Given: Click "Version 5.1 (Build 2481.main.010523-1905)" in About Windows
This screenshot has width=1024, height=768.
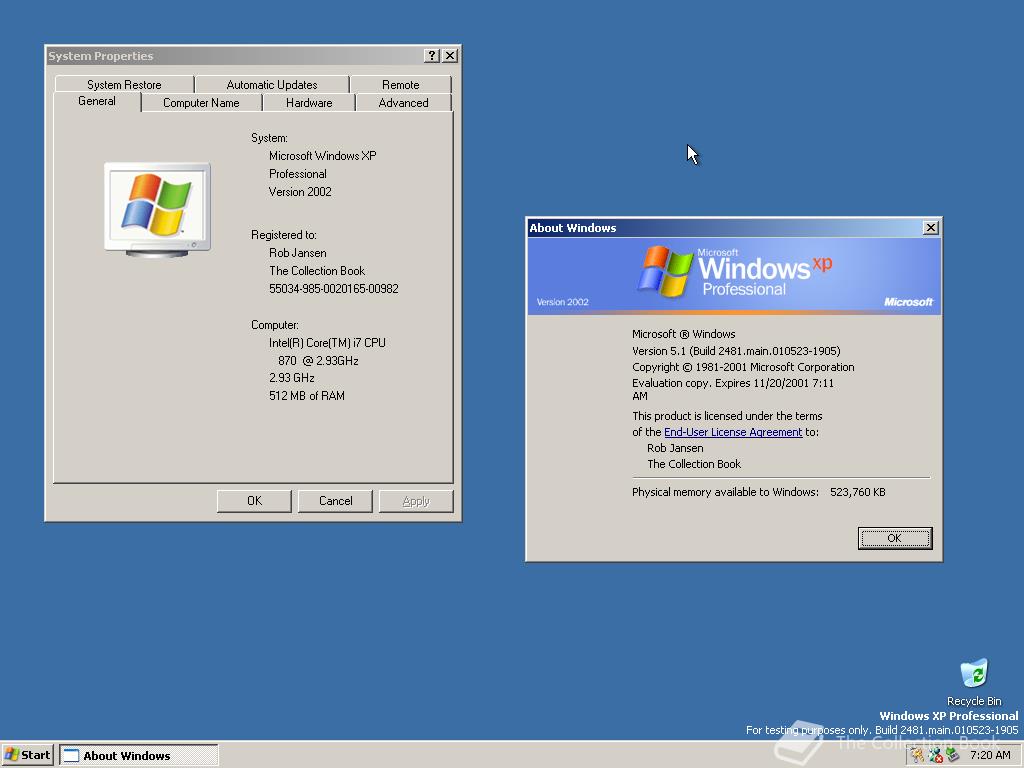Looking at the screenshot, I should coord(736,351).
